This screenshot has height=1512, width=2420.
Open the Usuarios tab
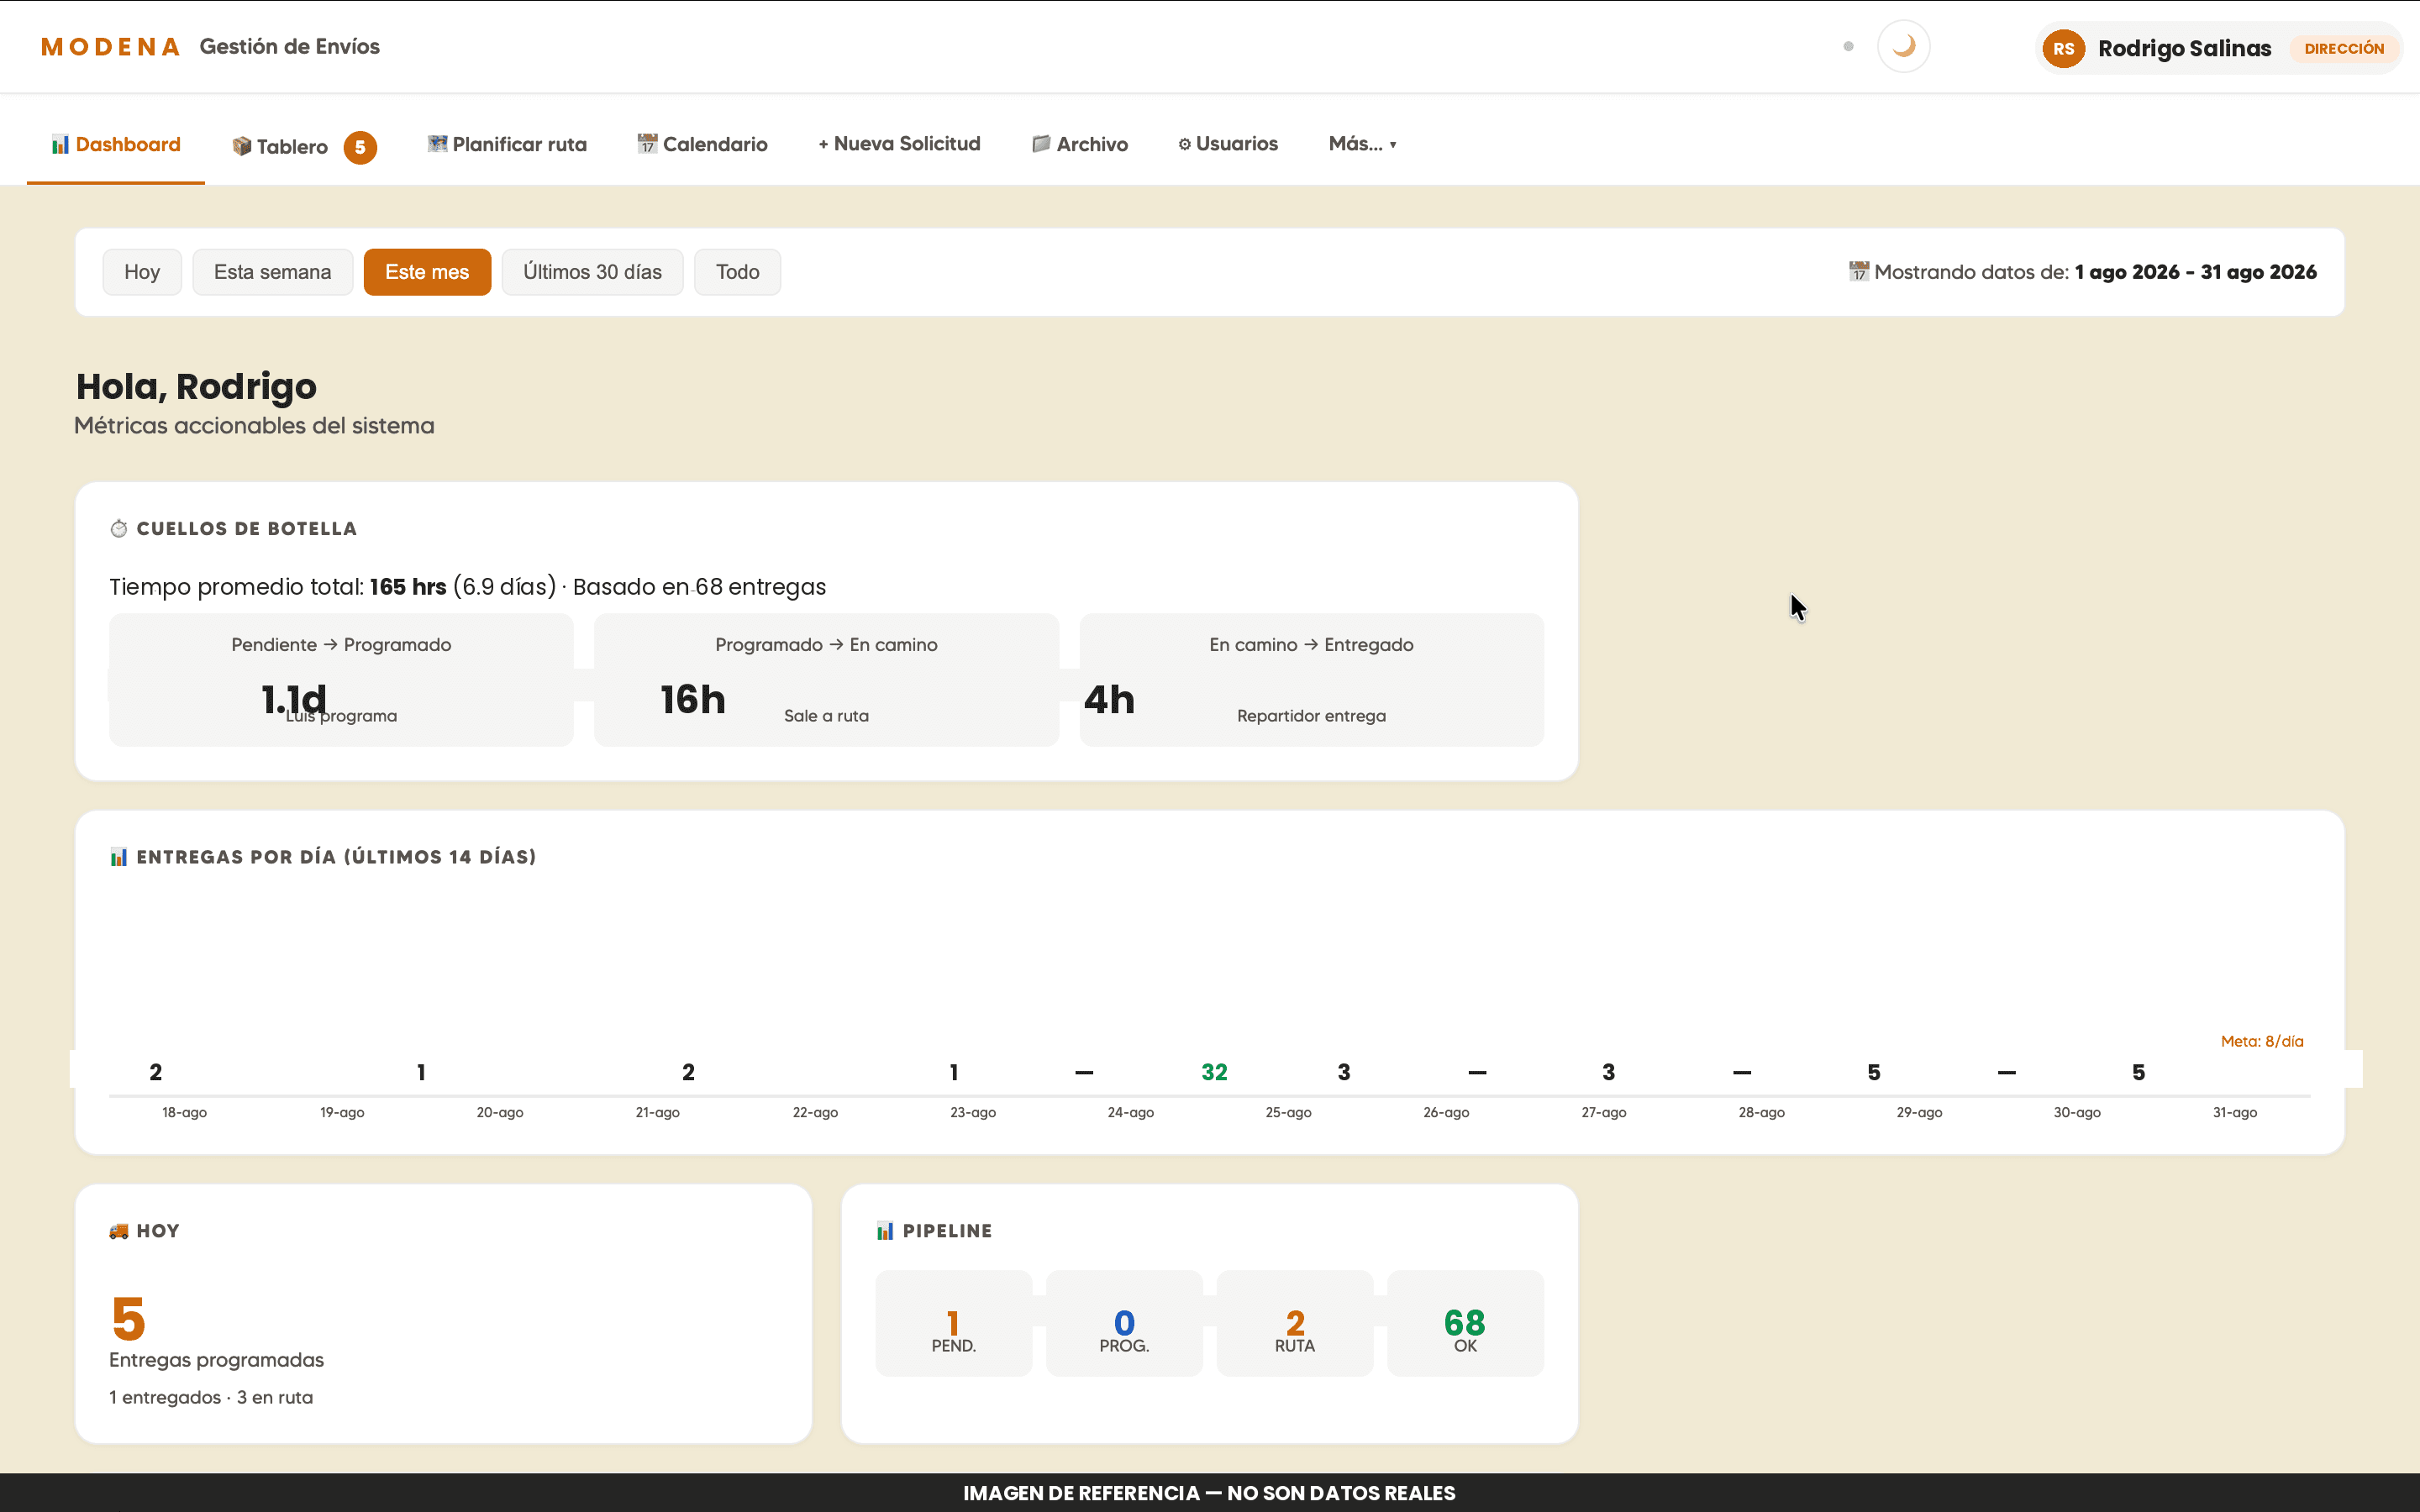[1228, 144]
